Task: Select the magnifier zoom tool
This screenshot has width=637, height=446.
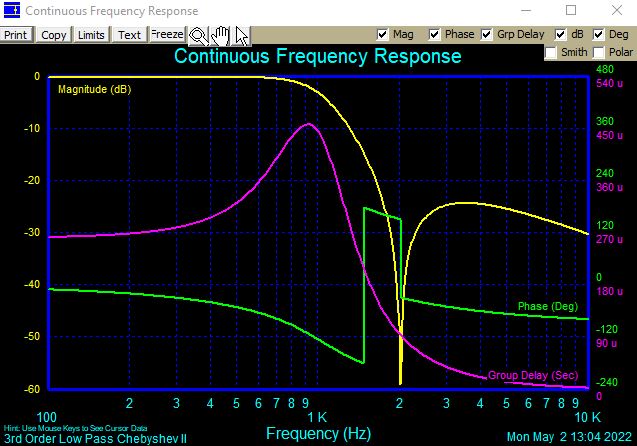Action: point(199,36)
